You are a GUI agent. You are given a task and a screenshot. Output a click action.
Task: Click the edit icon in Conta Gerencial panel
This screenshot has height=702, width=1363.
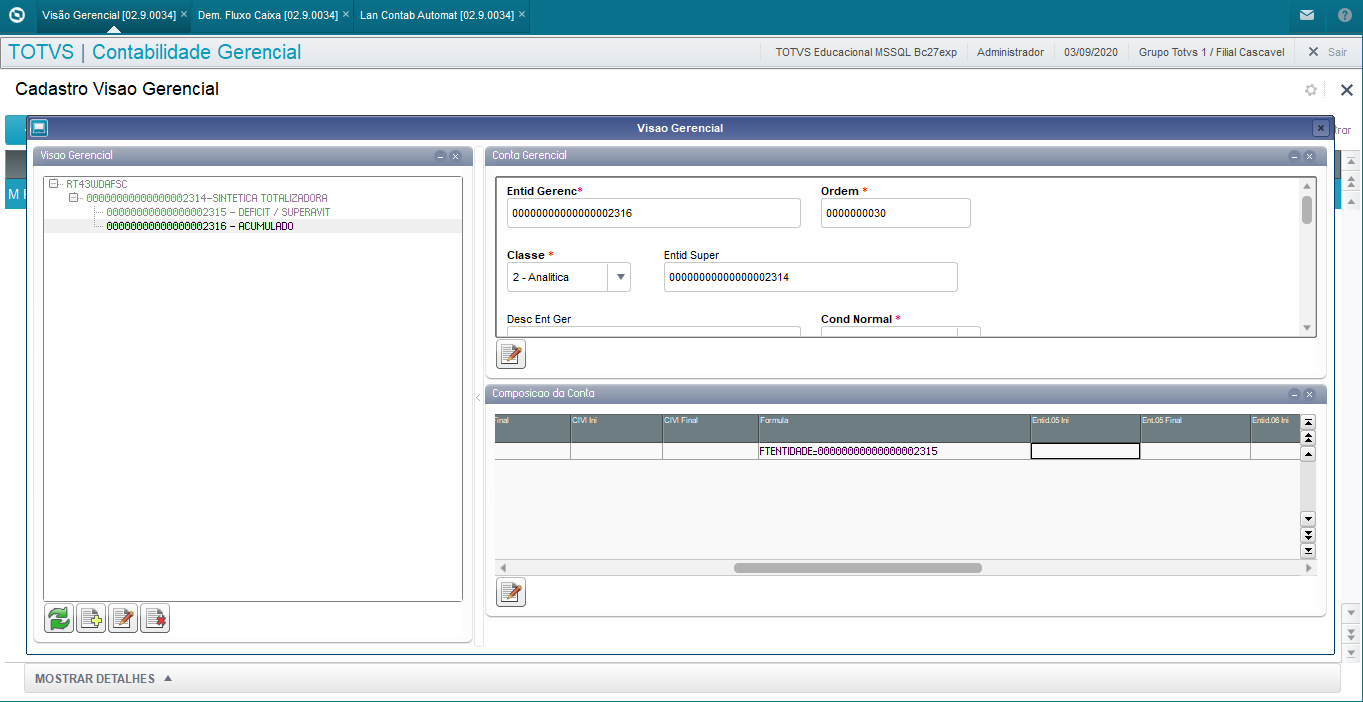(x=511, y=353)
